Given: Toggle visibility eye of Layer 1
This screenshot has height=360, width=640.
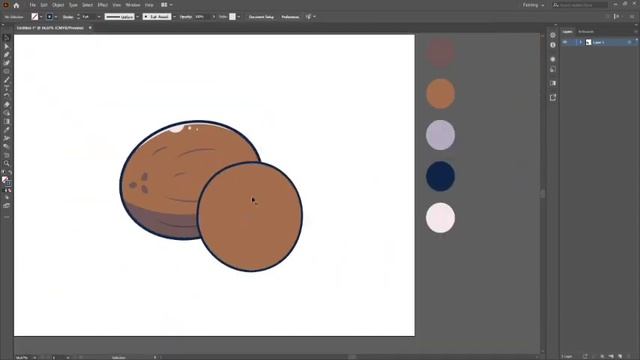Looking at the screenshot, I should click(x=565, y=42).
